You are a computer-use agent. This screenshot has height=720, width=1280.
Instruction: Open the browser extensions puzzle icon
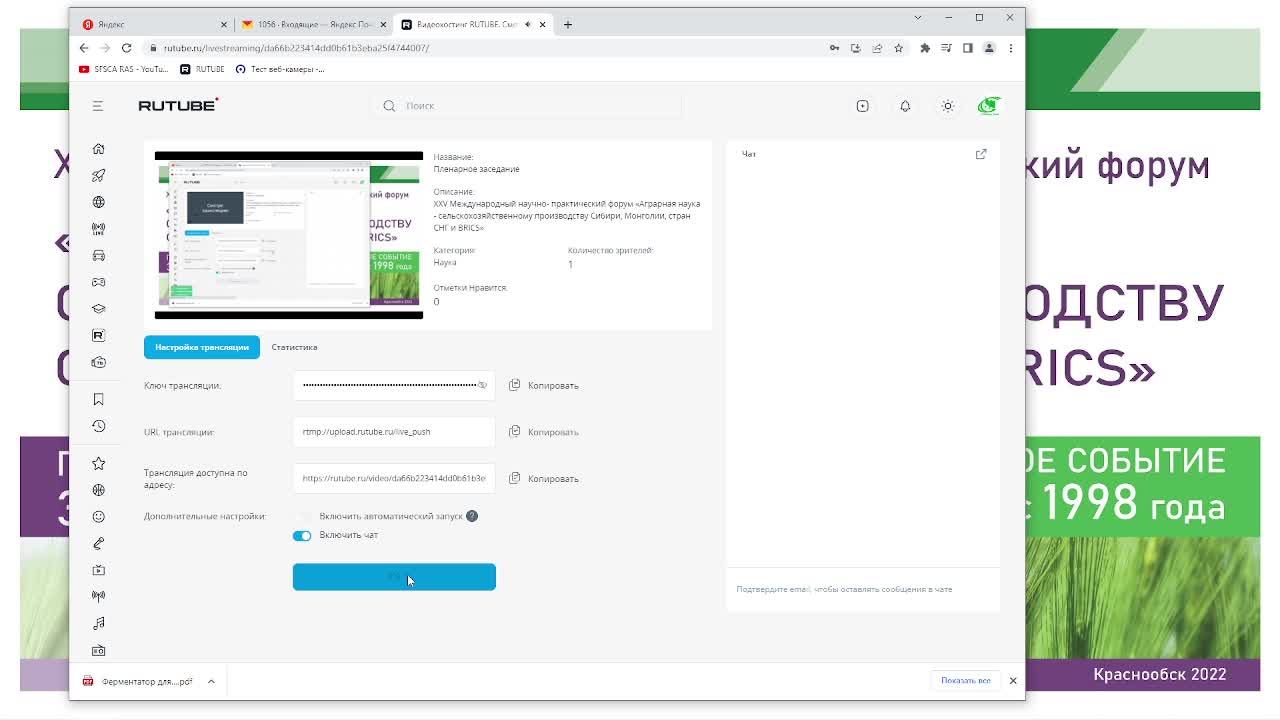[x=925, y=48]
